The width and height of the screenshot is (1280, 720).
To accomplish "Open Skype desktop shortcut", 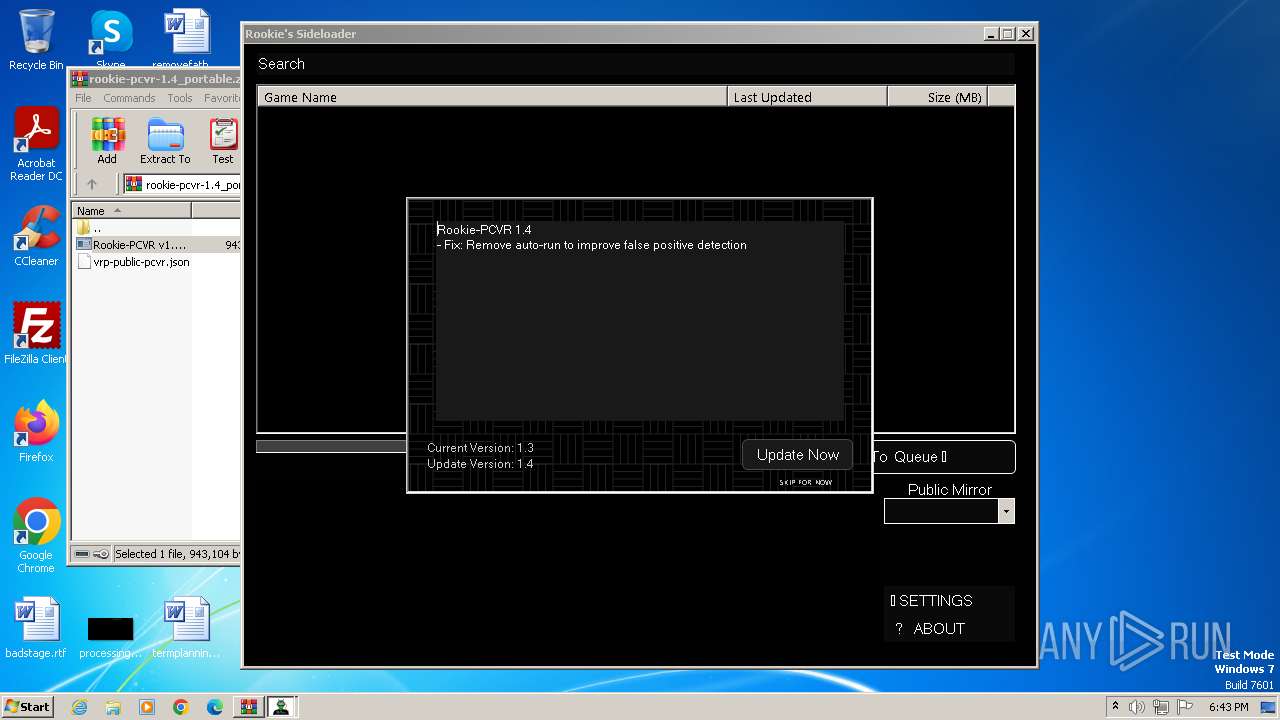I will click(x=111, y=40).
